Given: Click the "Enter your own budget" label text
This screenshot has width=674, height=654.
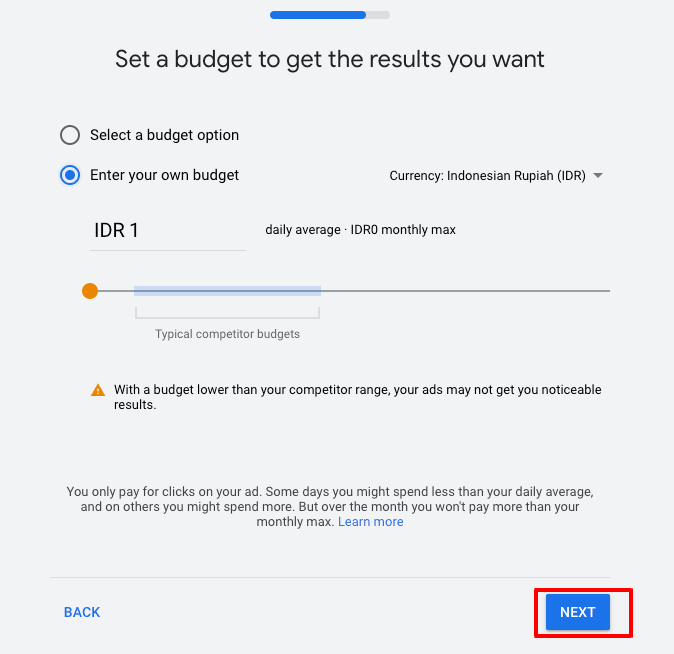Looking at the screenshot, I should [x=164, y=175].
